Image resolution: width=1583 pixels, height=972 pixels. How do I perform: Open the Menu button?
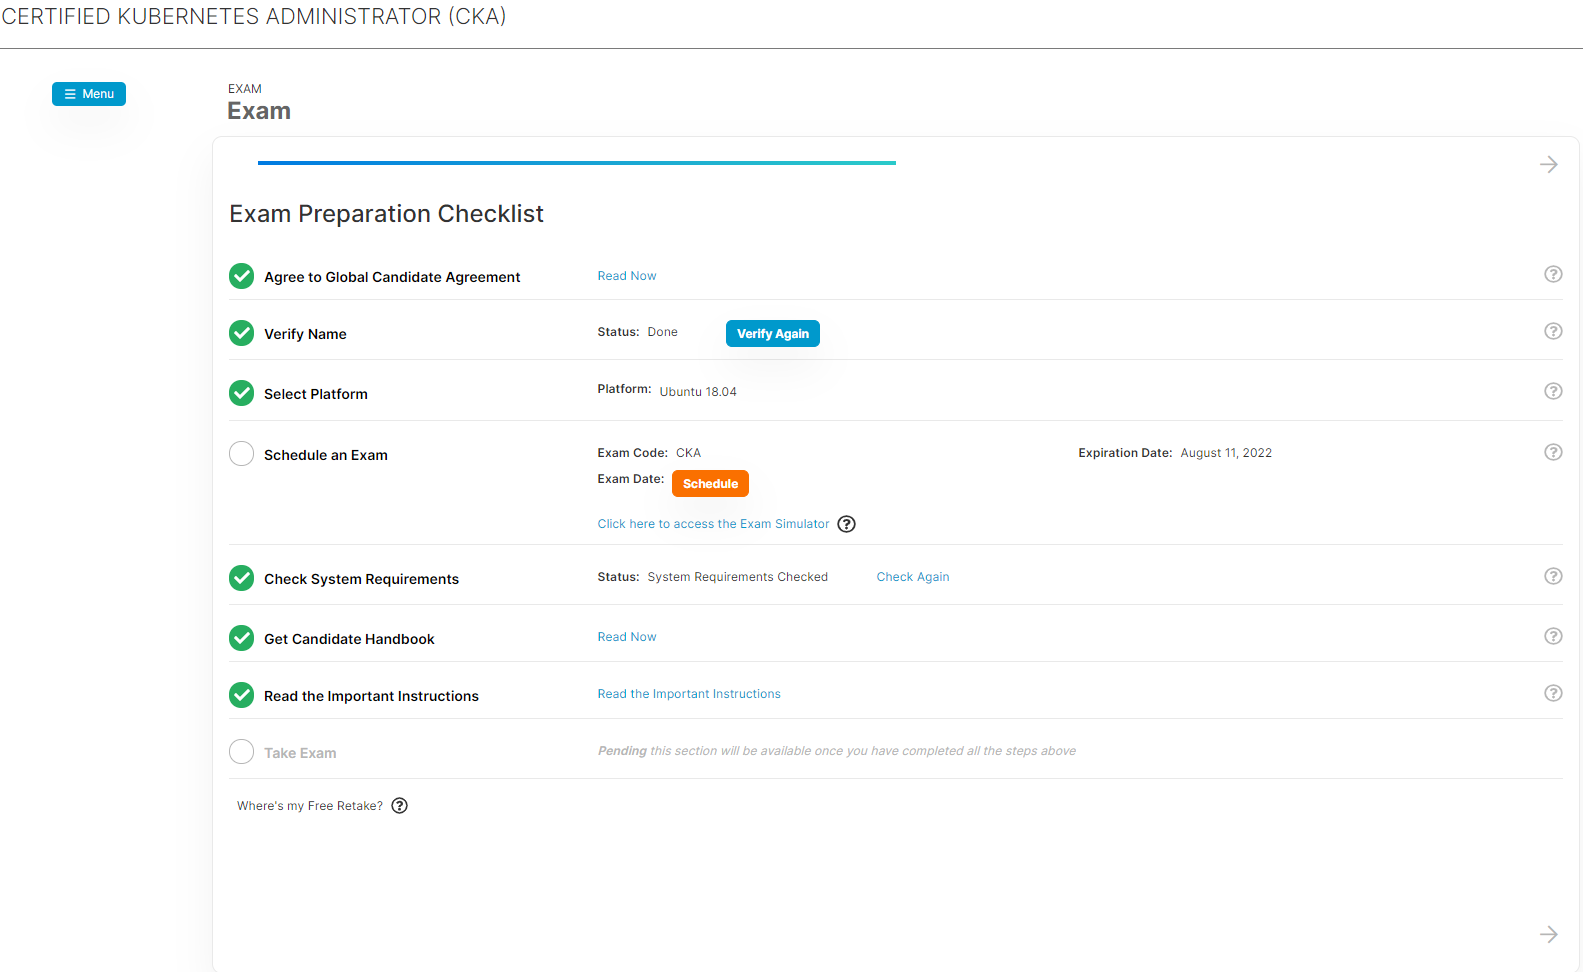pos(89,94)
